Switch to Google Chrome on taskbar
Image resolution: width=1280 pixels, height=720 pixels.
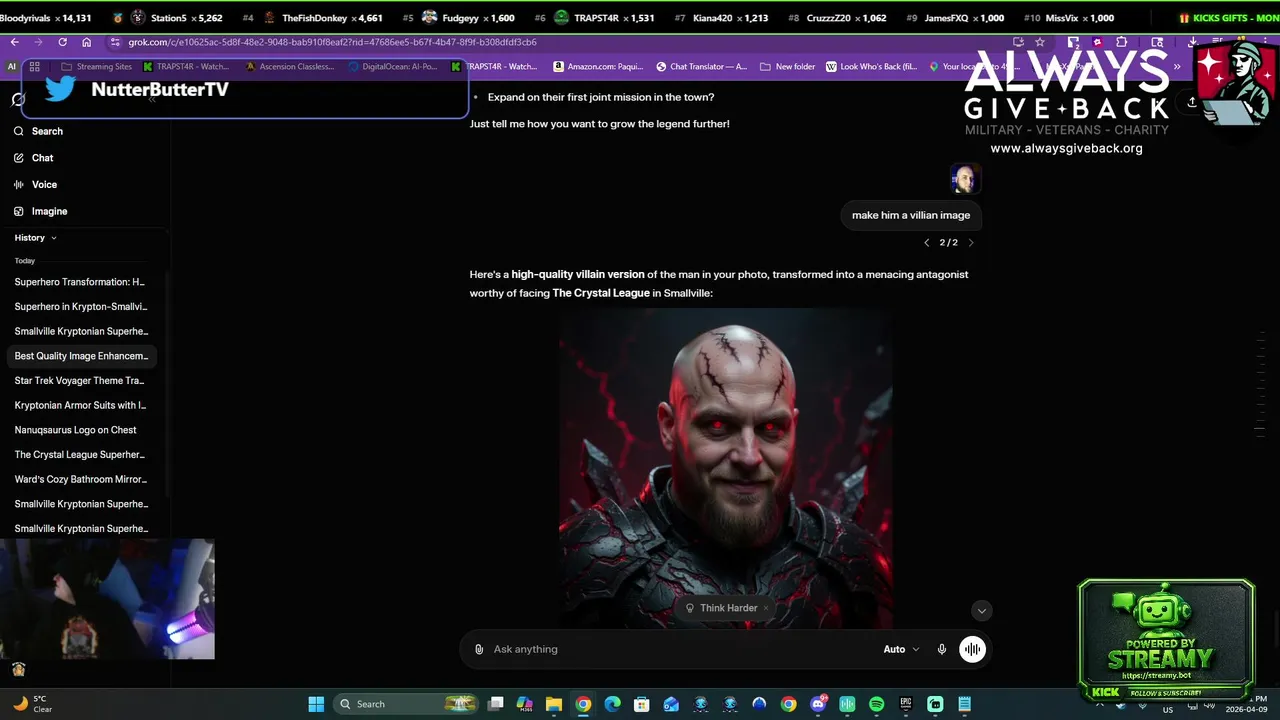(x=583, y=704)
